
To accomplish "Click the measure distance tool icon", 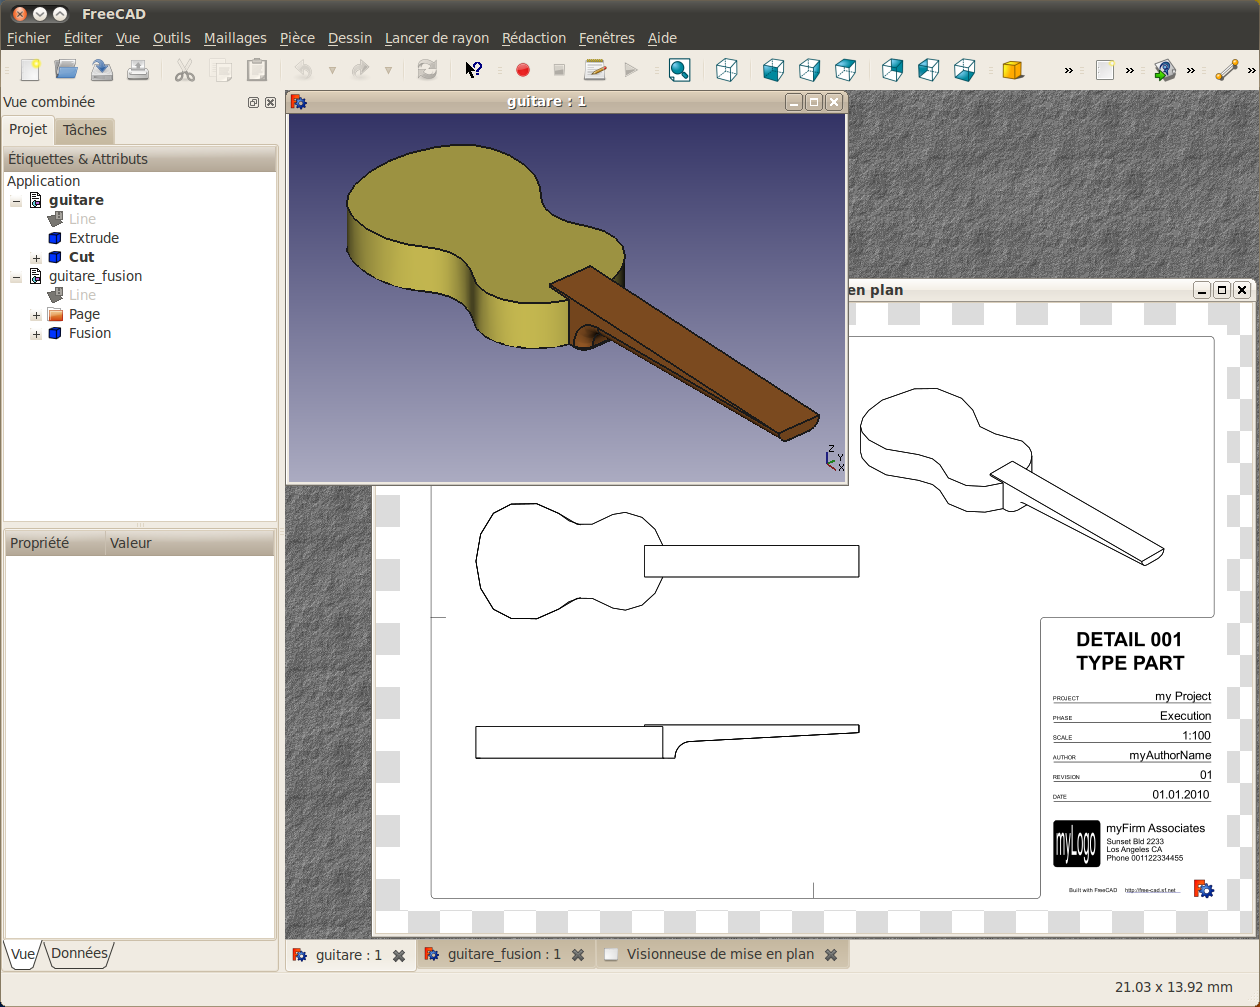I will tap(1227, 70).
